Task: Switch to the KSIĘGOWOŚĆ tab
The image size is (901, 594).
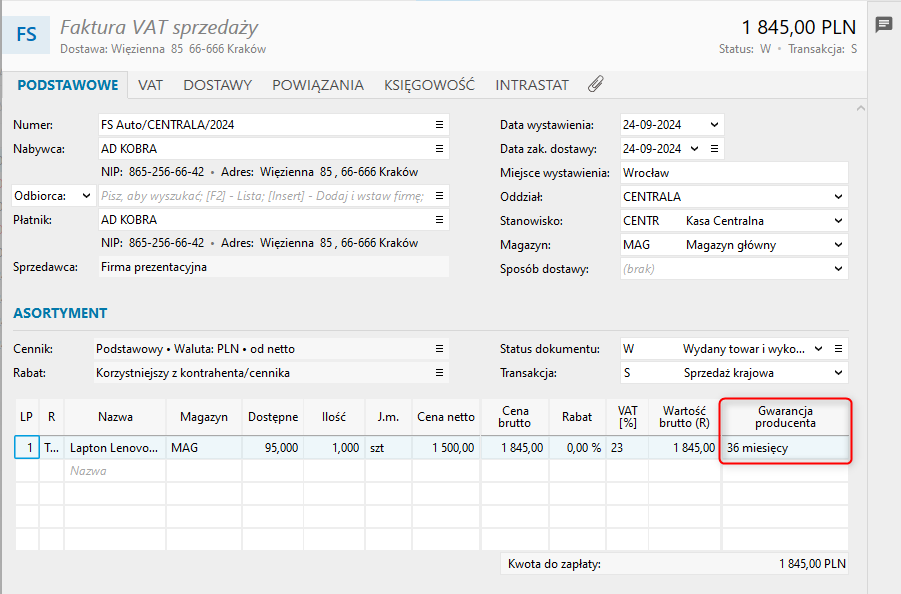Action: tap(429, 85)
